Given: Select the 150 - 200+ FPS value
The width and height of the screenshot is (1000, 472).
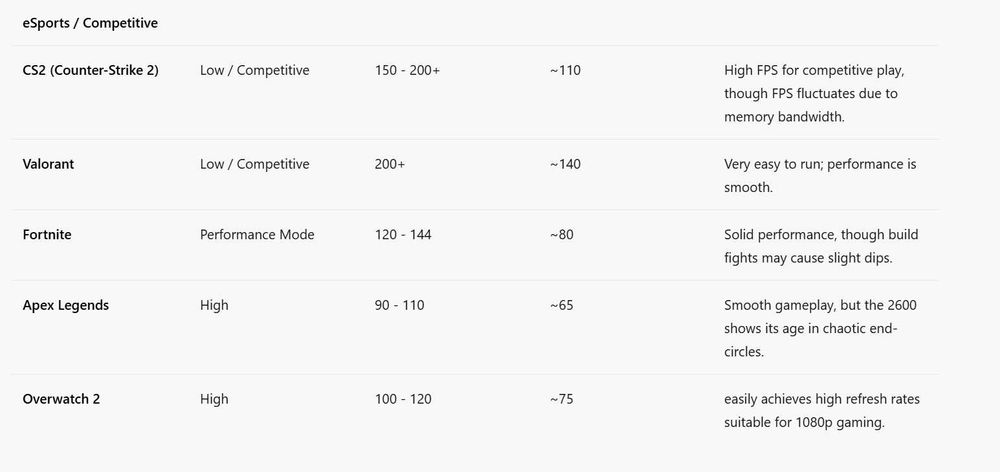Looking at the screenshot, I should (x=407, y=70).
